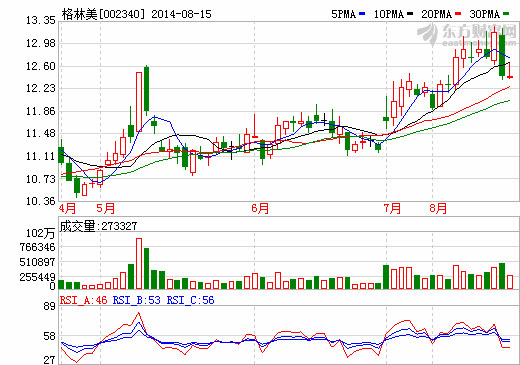Click the 6月 axis month label
The height and width of the screenshot is (365, 520).
coord(260,209)
